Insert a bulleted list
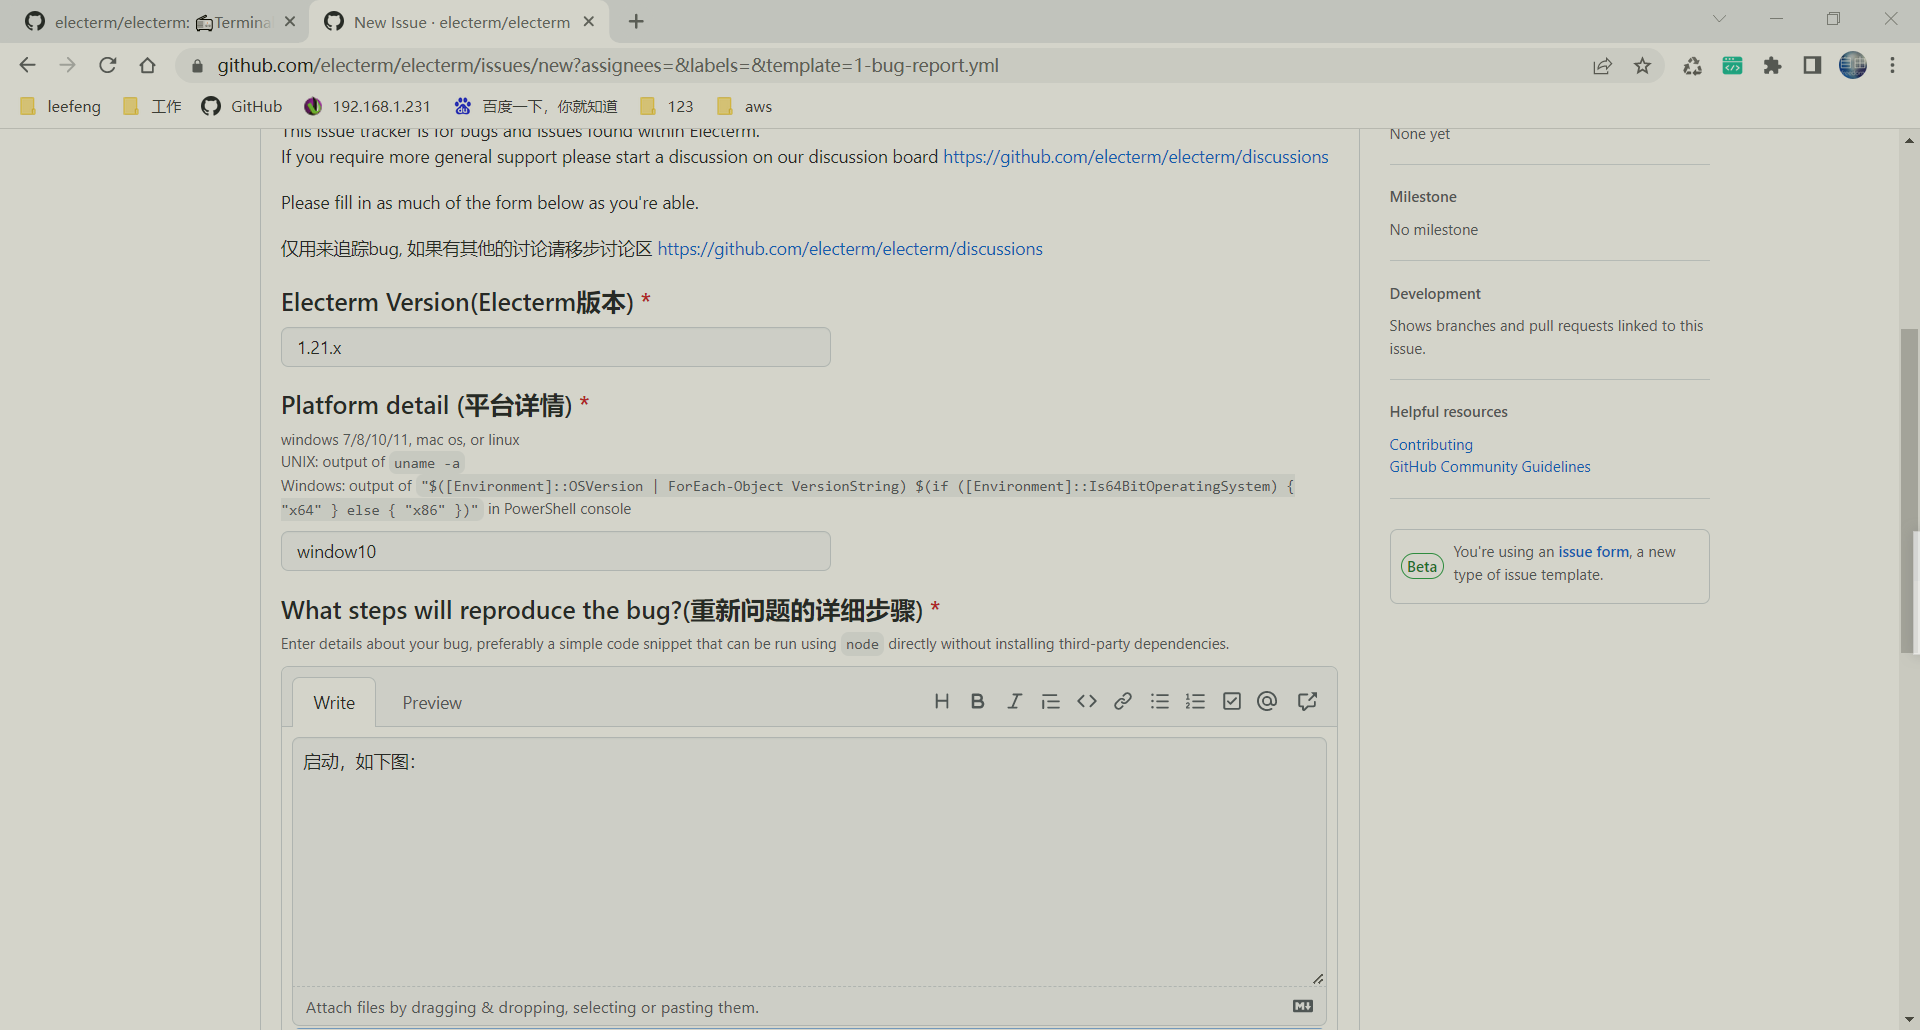 tap(1160, 701)
